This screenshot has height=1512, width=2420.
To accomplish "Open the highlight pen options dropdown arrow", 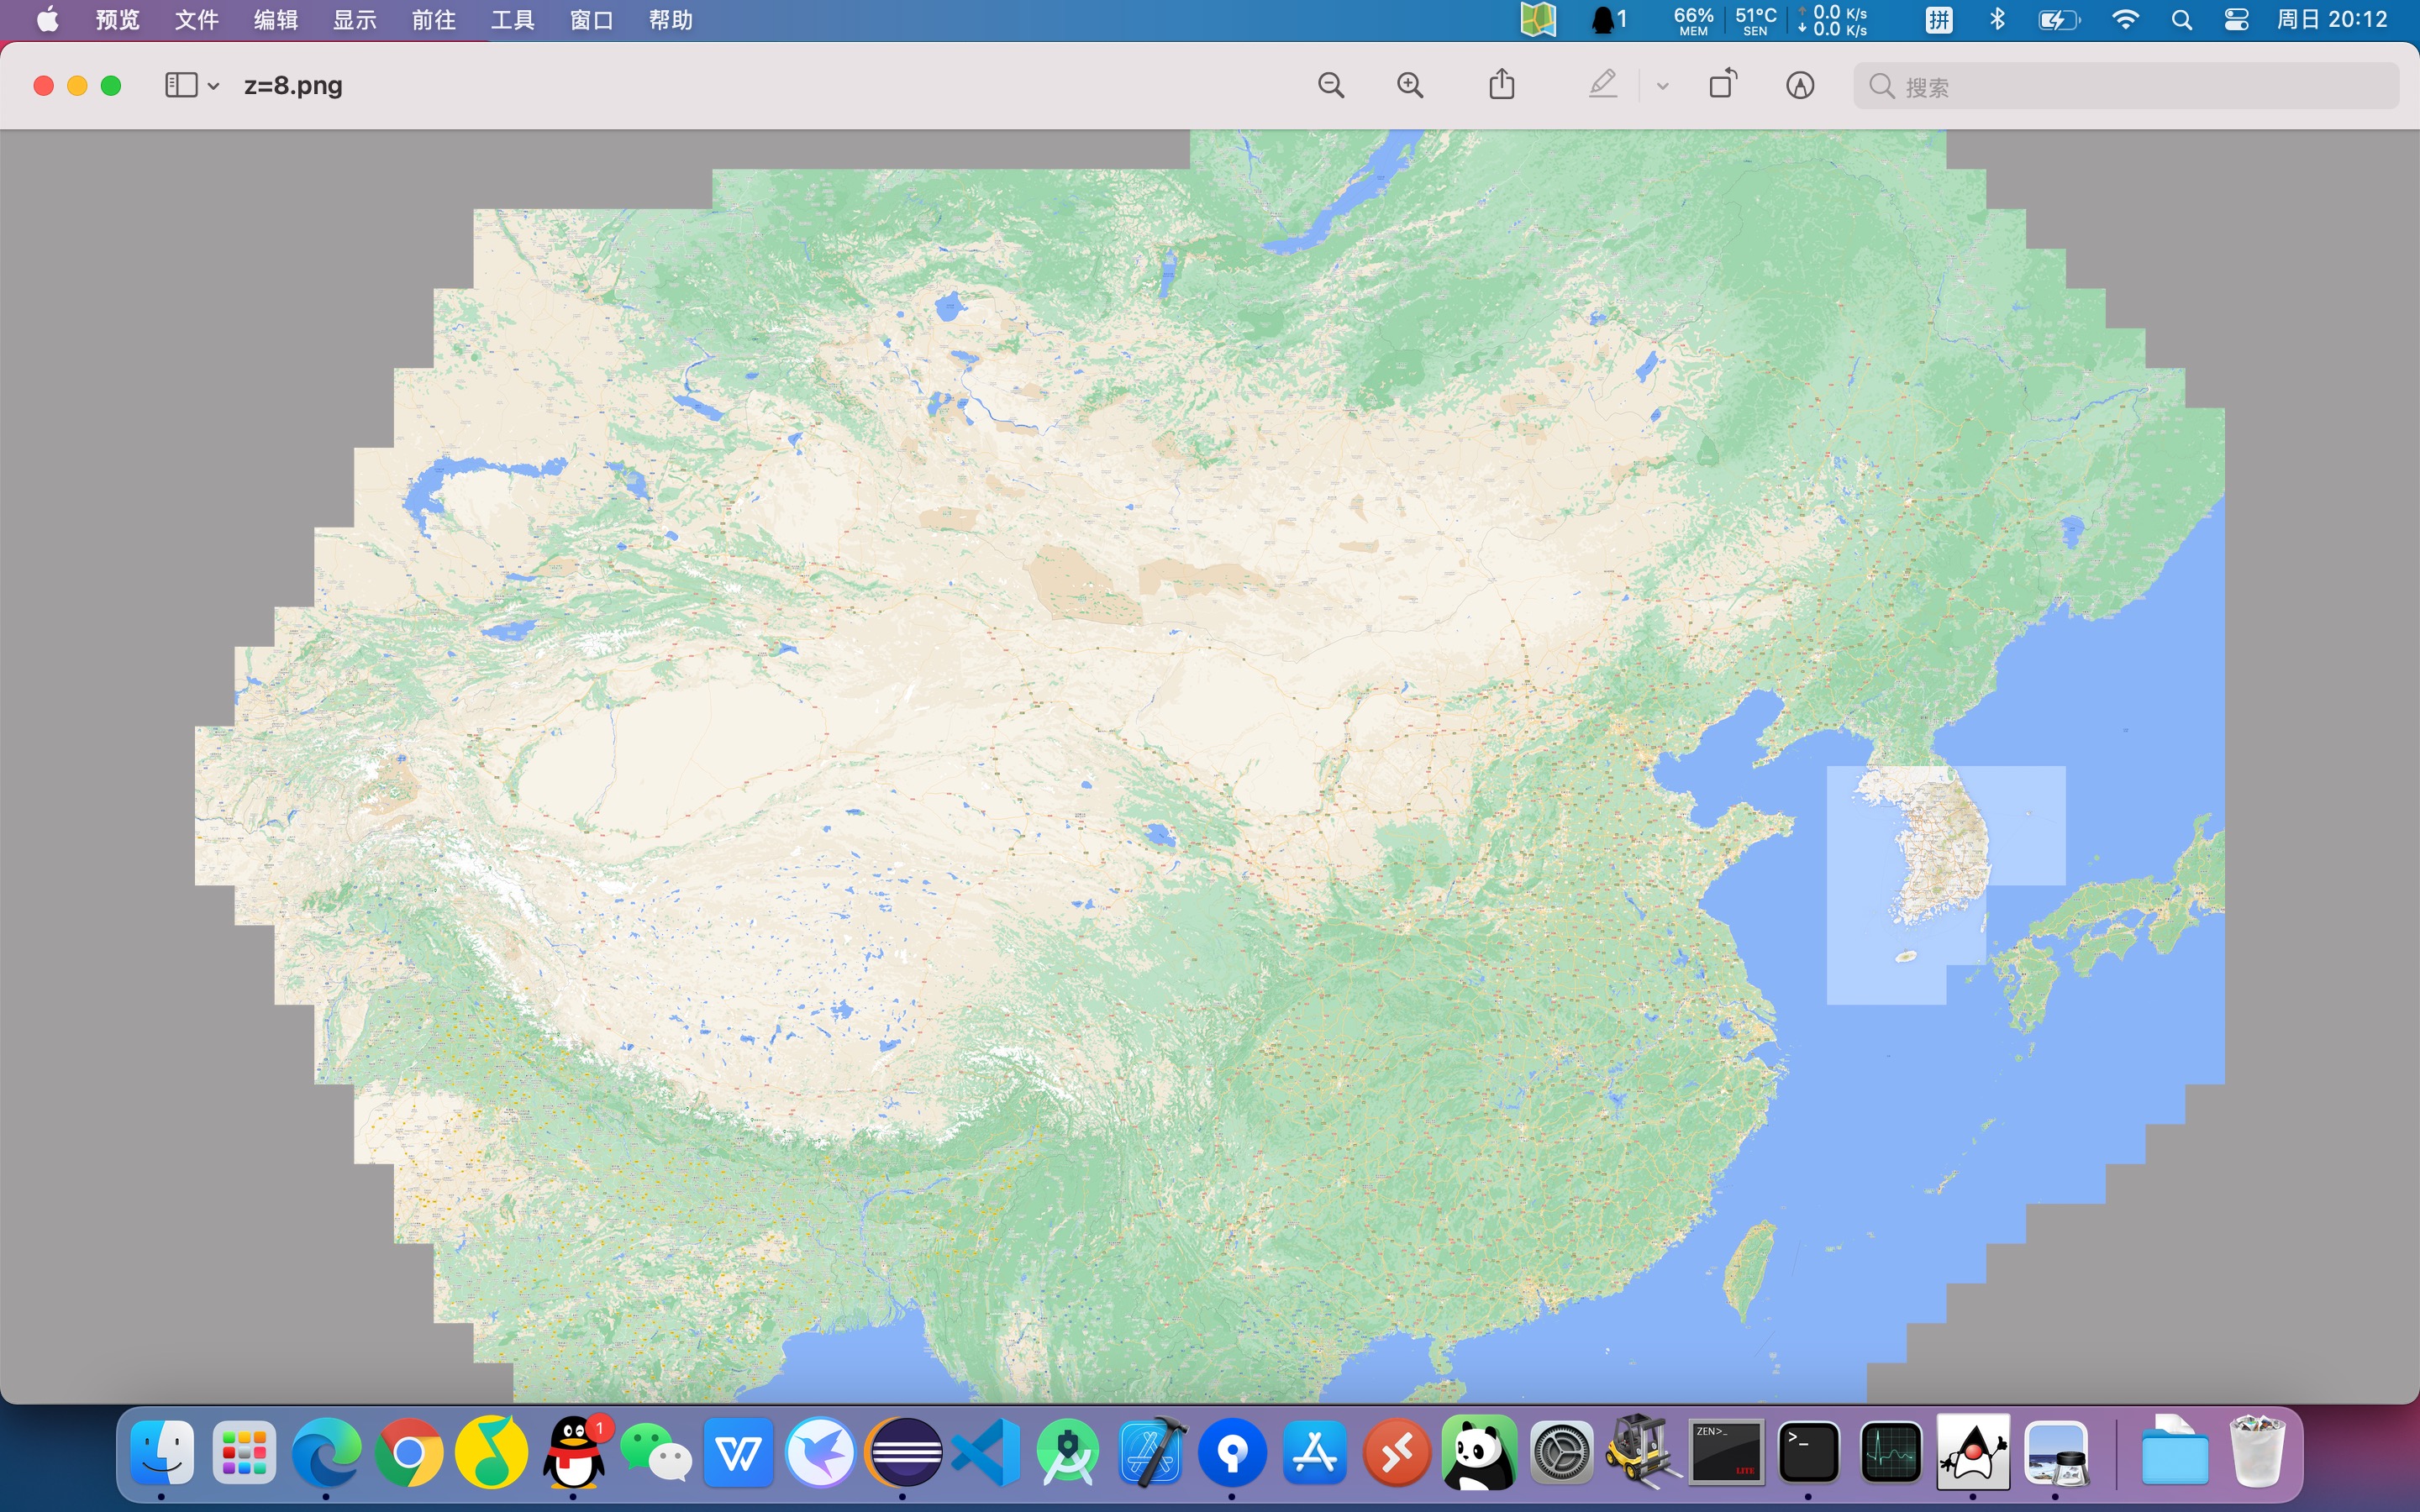I will click(x=1662, y=86).
